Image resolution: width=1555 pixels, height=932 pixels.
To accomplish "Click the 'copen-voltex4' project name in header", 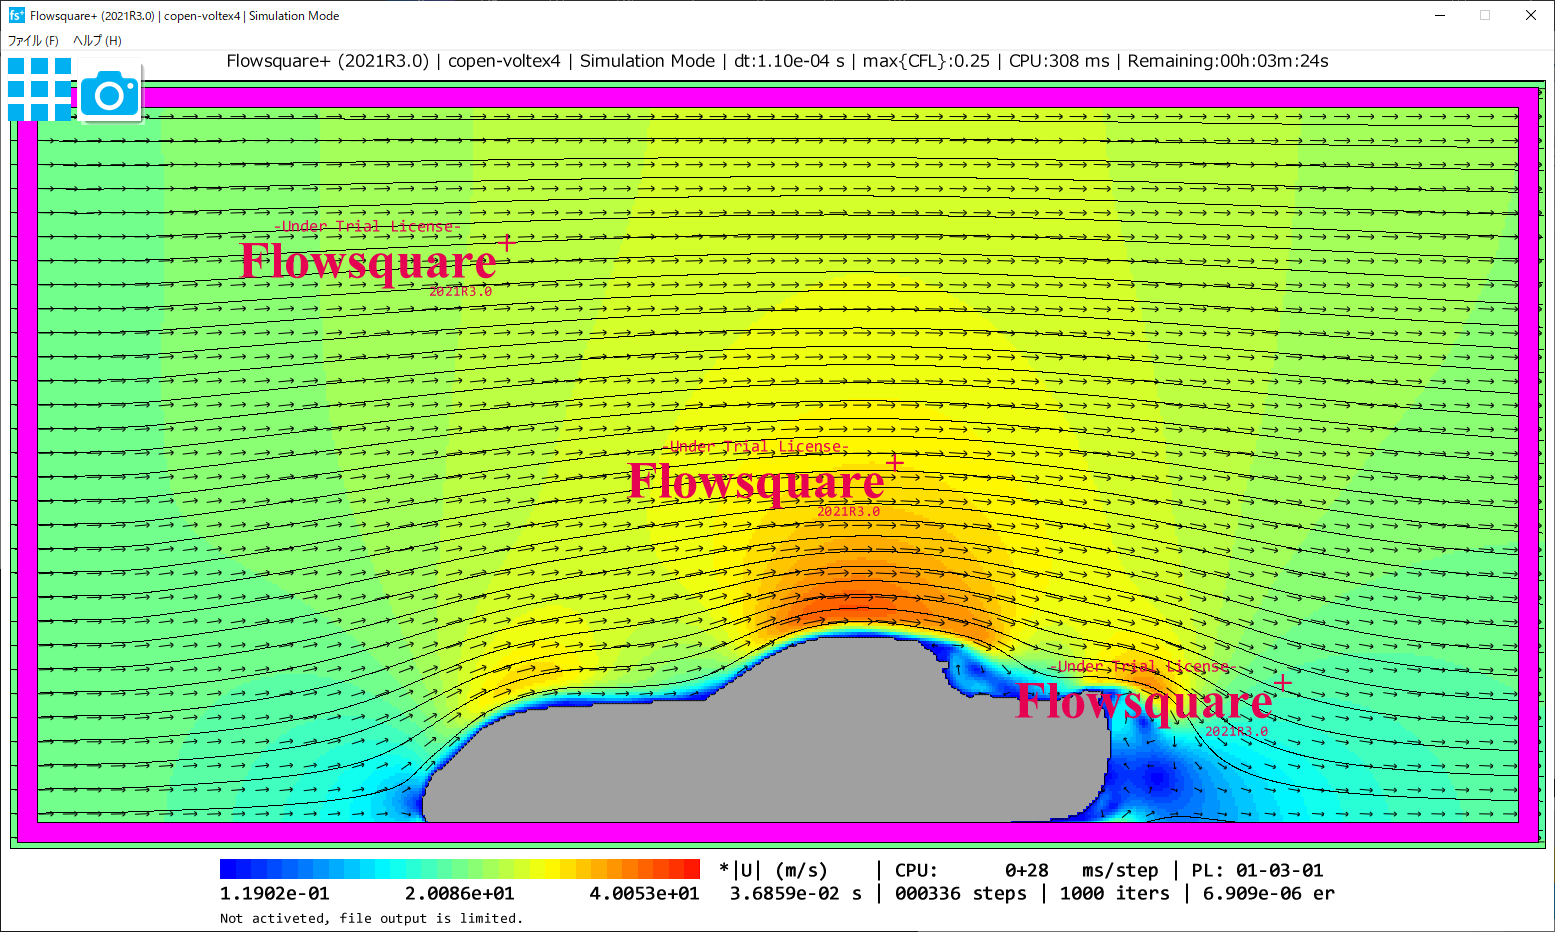I will (x=504, y=61).
